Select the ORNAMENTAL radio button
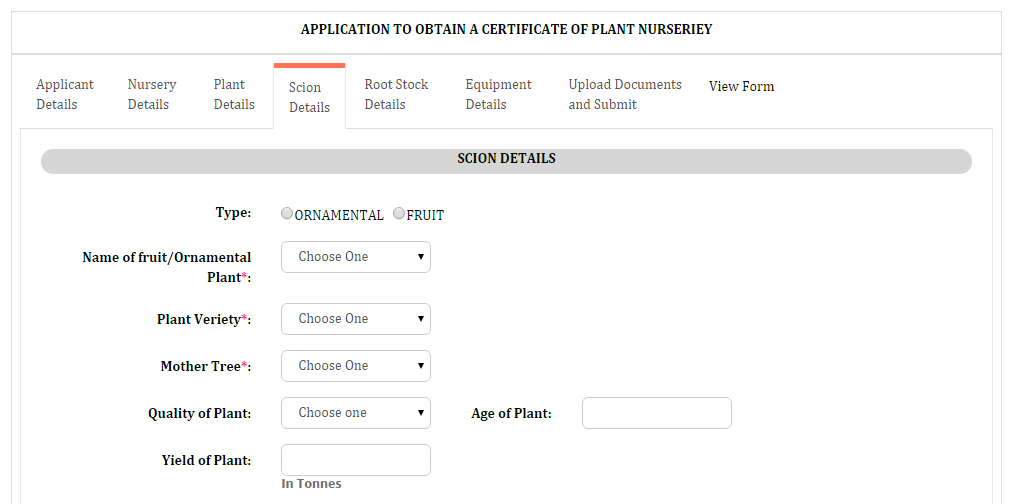Image resolution: width=1014 pixels, height=504 pixels. 287,214
